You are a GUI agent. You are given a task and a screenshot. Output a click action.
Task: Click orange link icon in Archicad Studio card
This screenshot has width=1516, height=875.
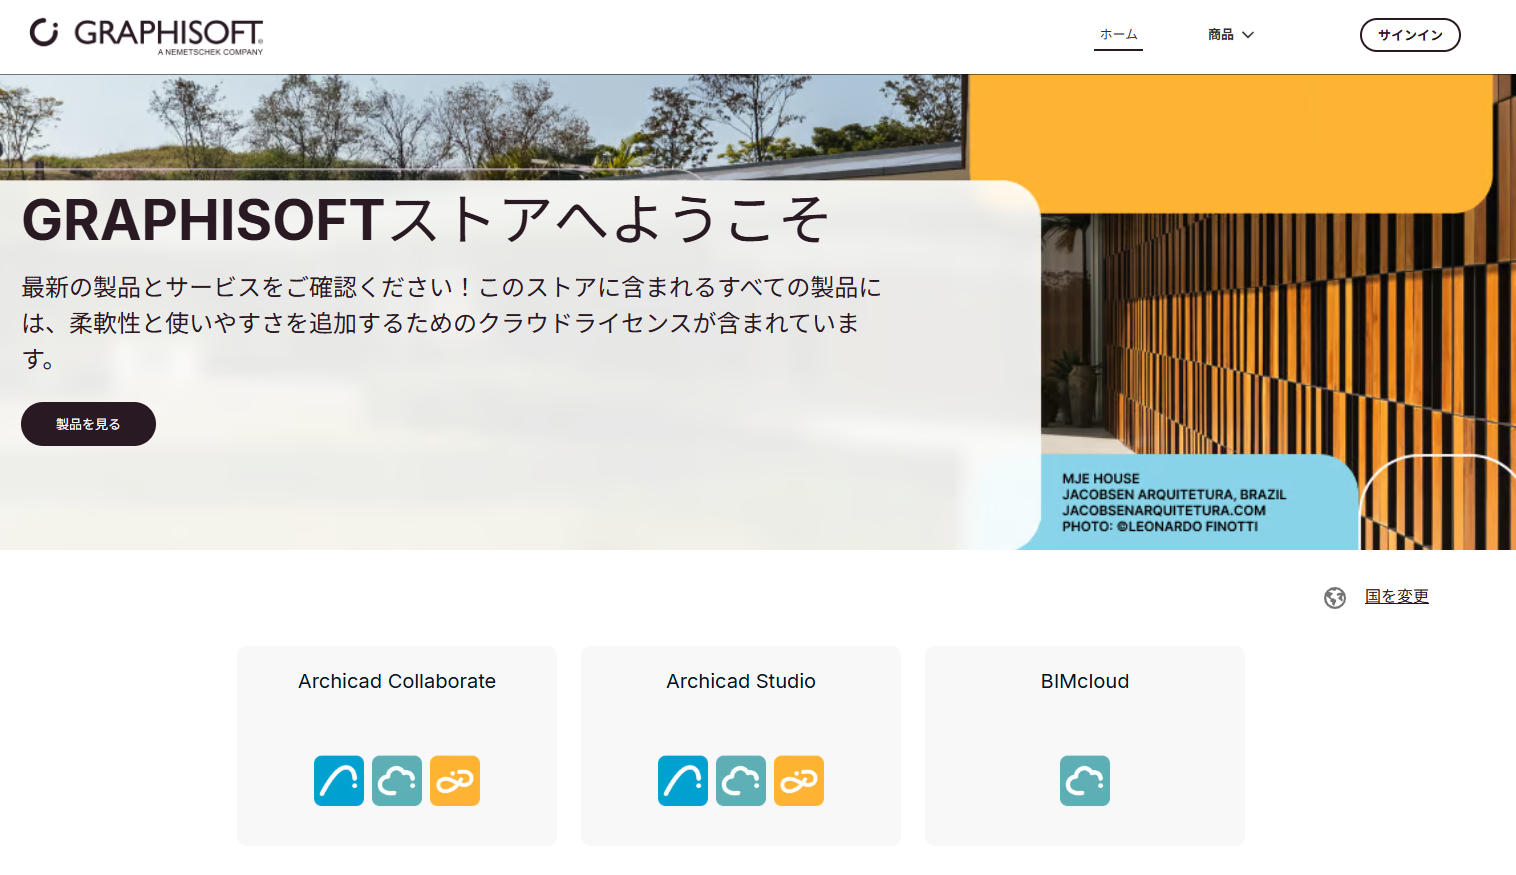tap(799, 781)
